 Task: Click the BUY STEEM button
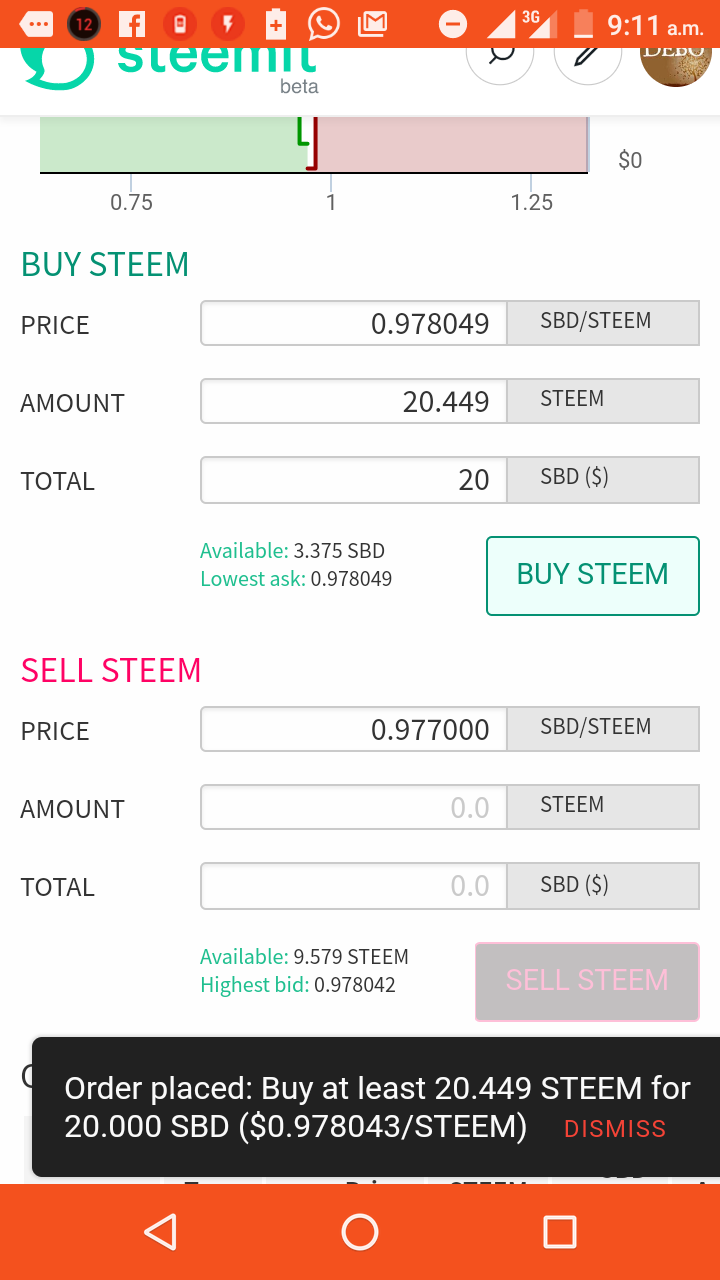(x=593, y=576)
